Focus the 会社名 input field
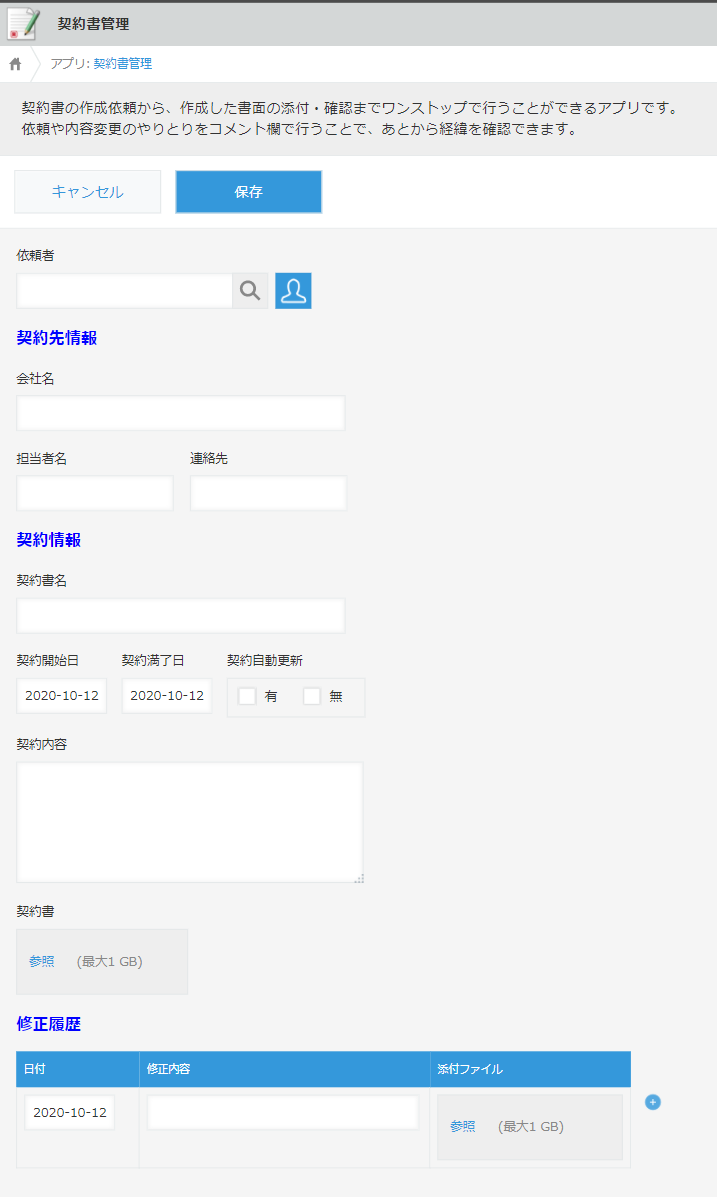717x1197 pixels. point(181,413)
